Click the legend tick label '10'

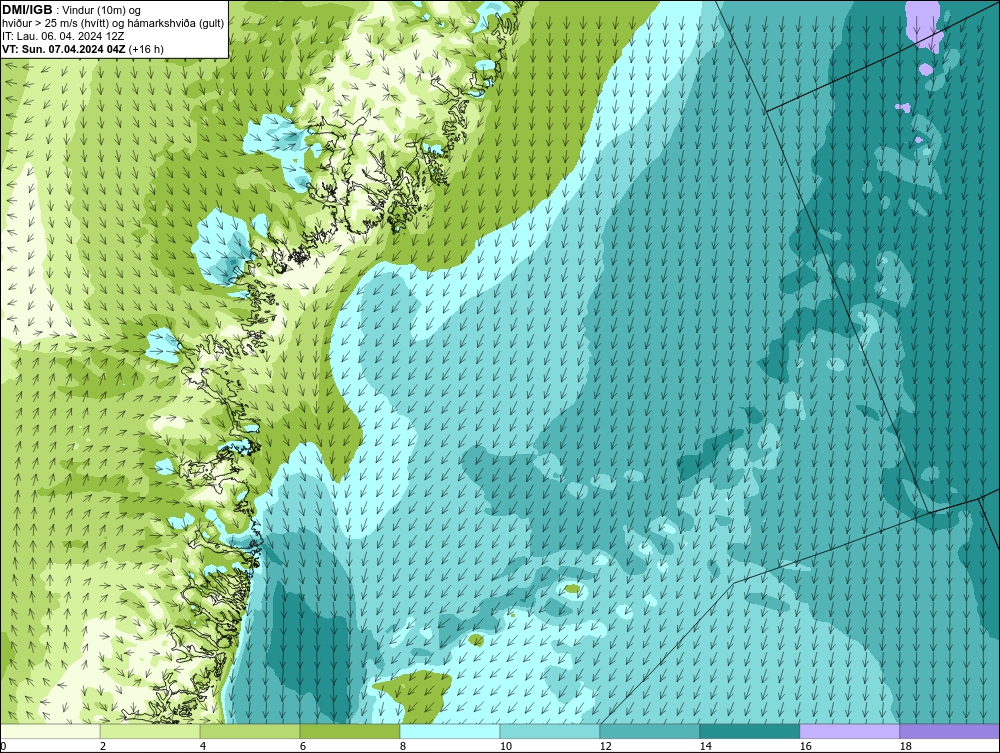(x=506, y=746)
